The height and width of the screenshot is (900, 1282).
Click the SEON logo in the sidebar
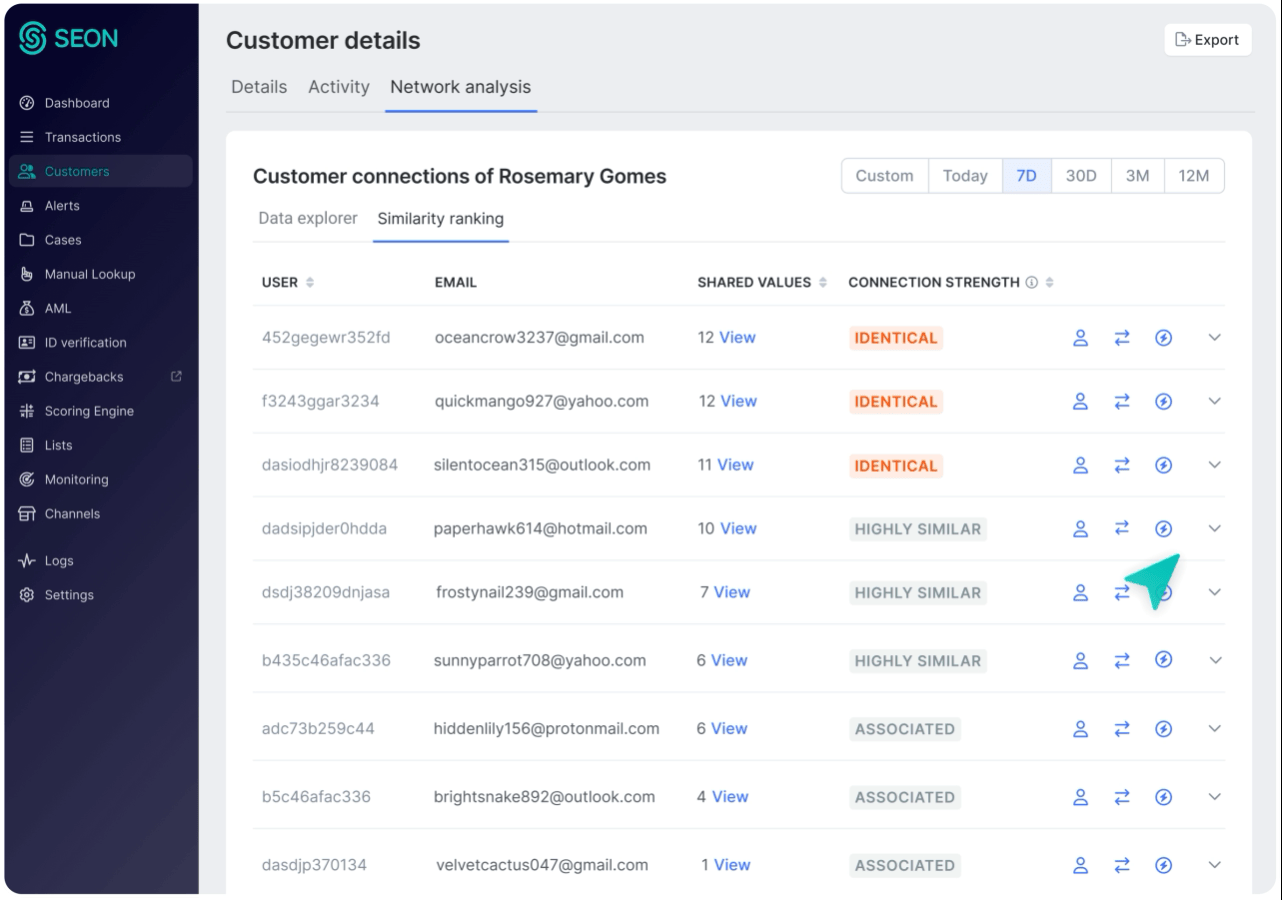(68, 39)
